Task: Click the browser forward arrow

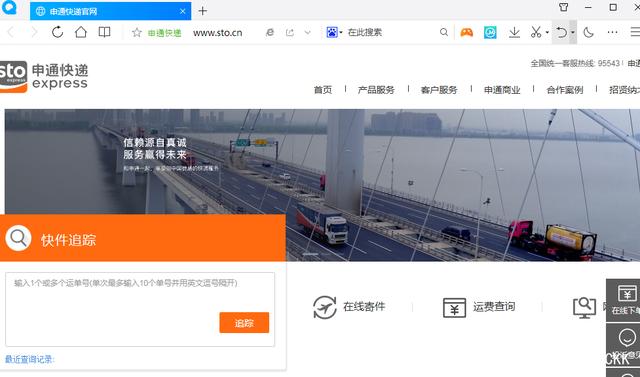Action: 34,32
